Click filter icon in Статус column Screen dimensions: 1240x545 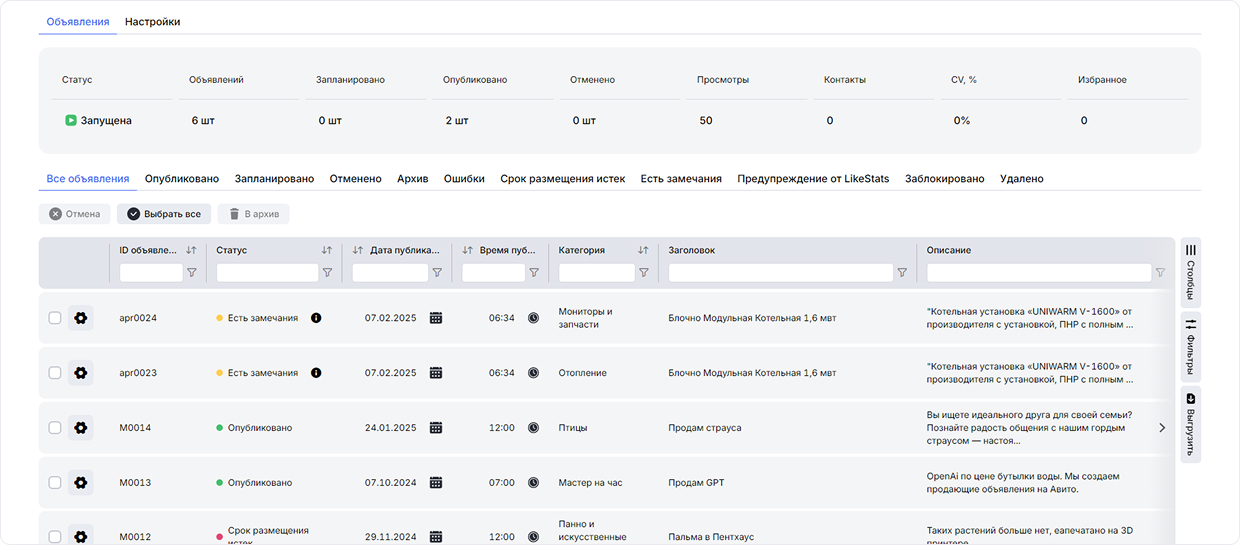(327, 272)
